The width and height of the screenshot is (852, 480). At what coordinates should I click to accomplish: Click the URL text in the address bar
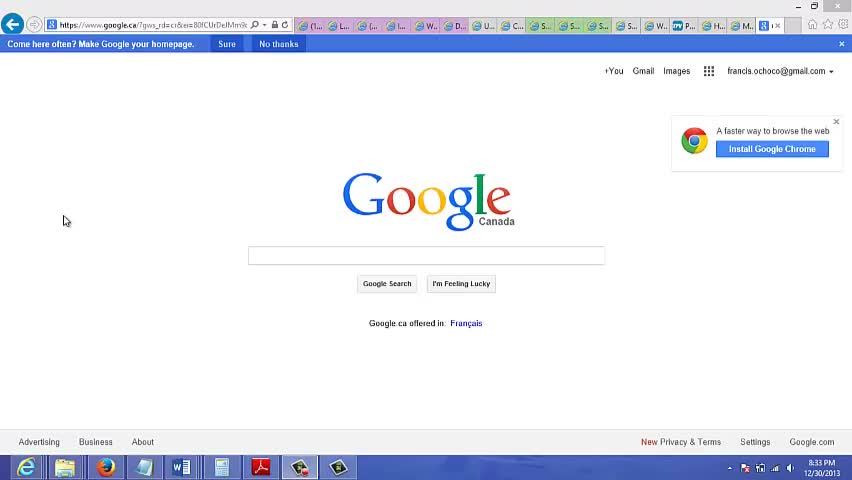[x=153, y=25]
